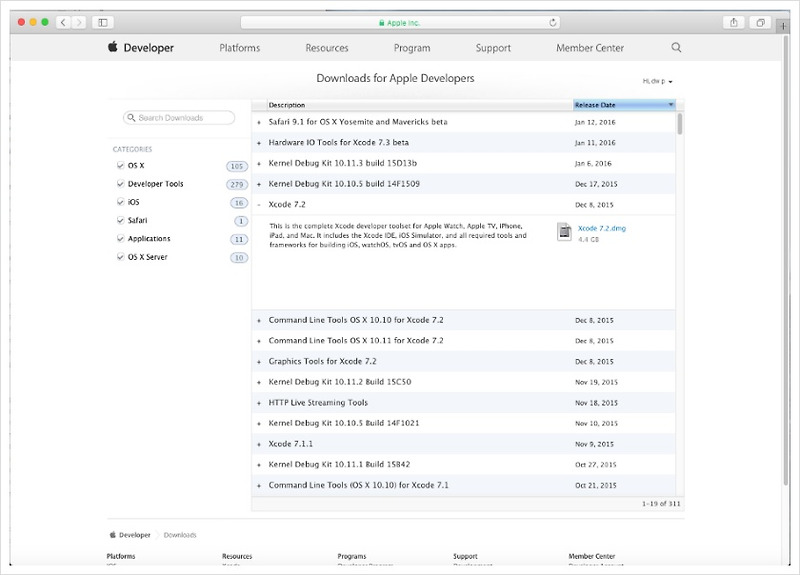Screen dimensions: 800x575
Task: Uncheck the Safari category
Action: [120, 220]
